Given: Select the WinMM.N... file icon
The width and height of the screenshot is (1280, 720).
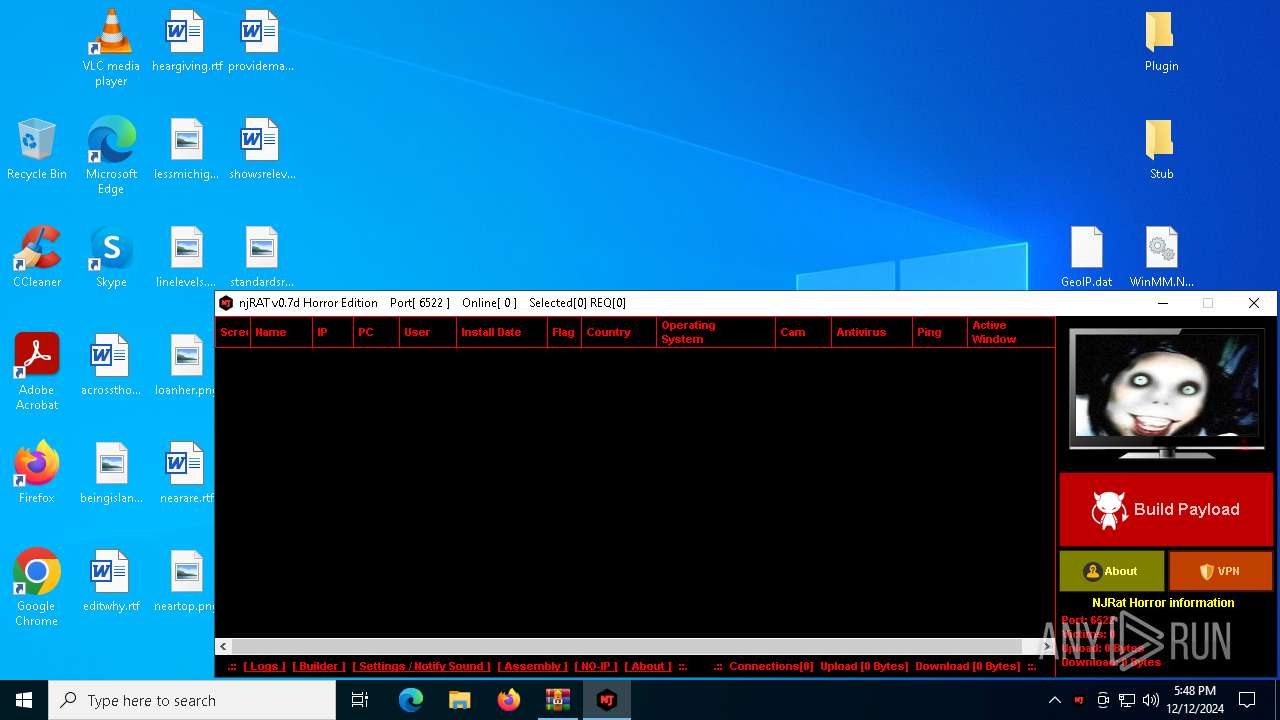Looking at the screenshot, I should (x=1161, y=257).
